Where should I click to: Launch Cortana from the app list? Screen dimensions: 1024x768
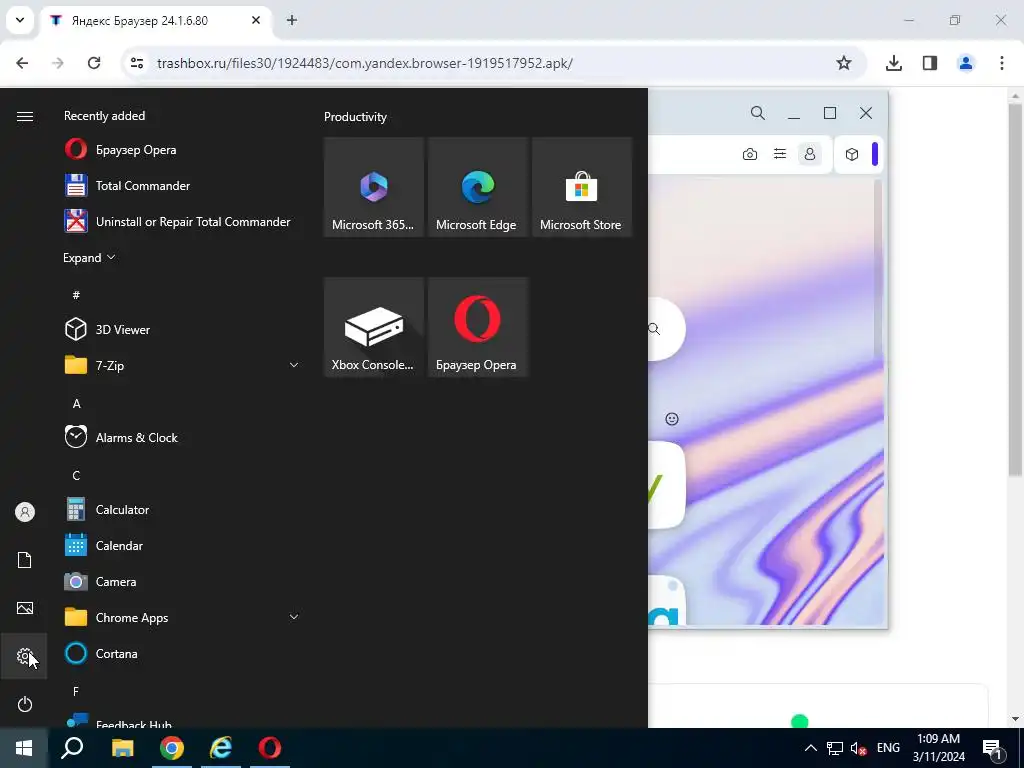pos(180,653)
